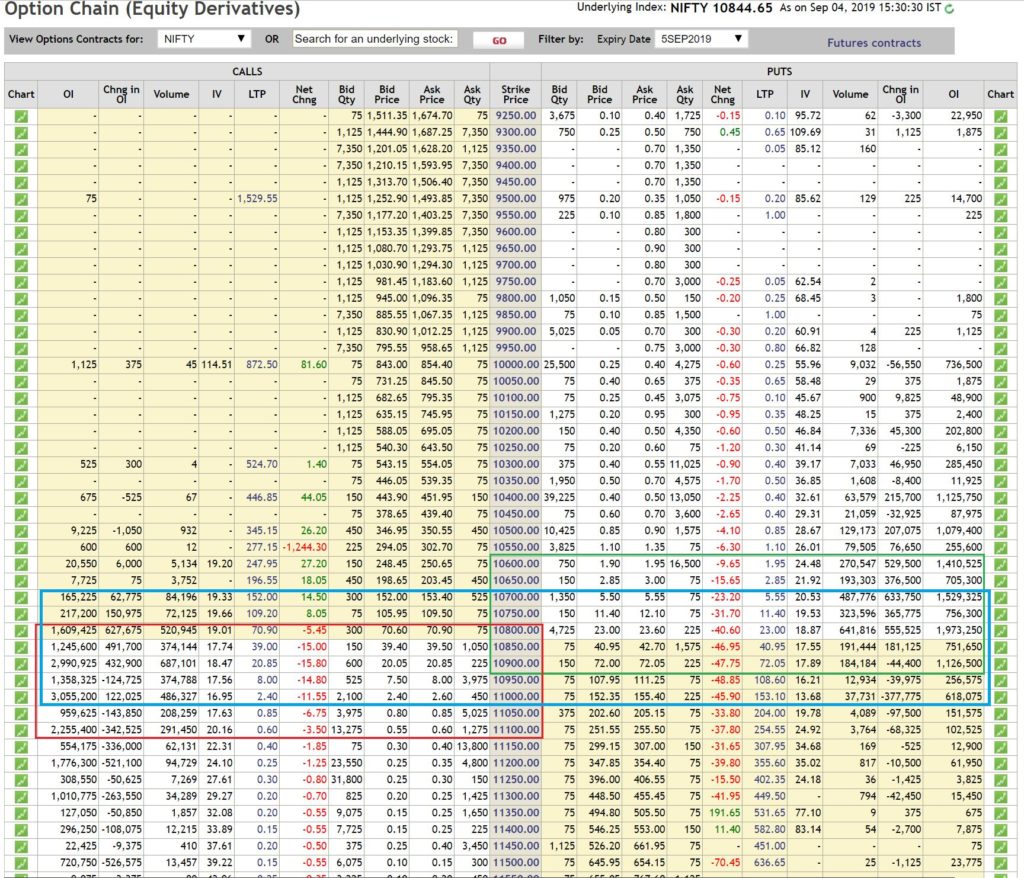
Task: Click puts volume value 641,816
Action: 857,630
